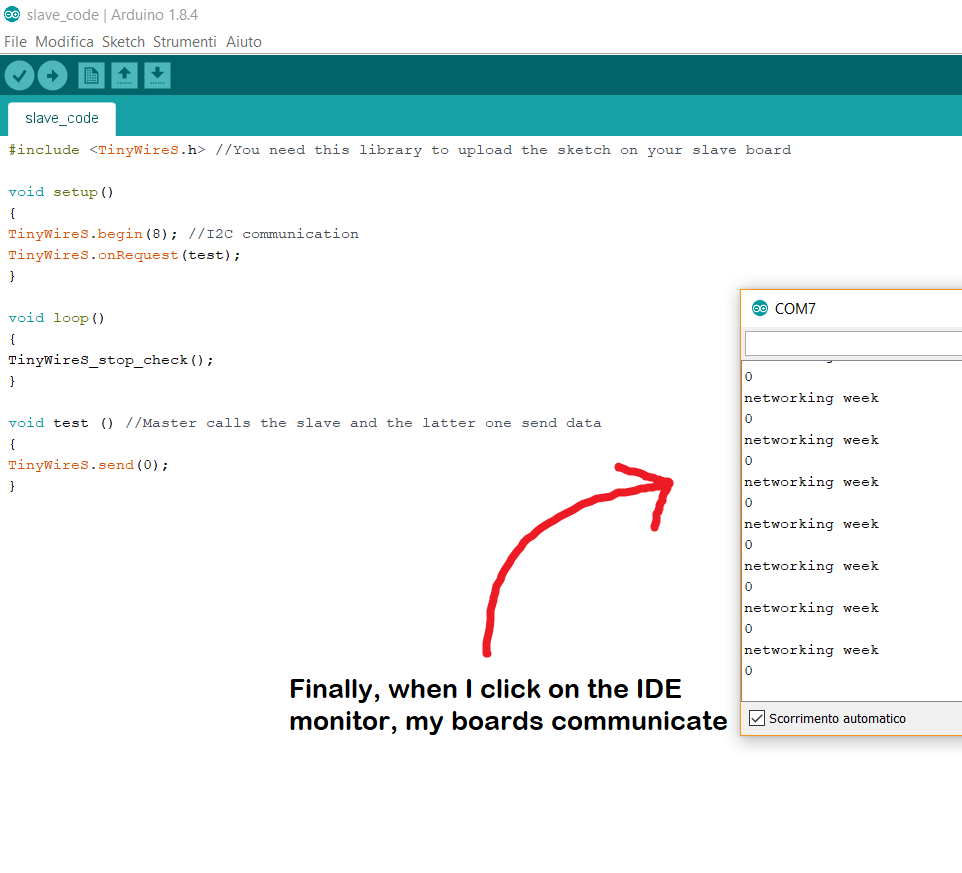
Task: Click the TinyWireS_stop_check(); line
Action: coord(111,360)
